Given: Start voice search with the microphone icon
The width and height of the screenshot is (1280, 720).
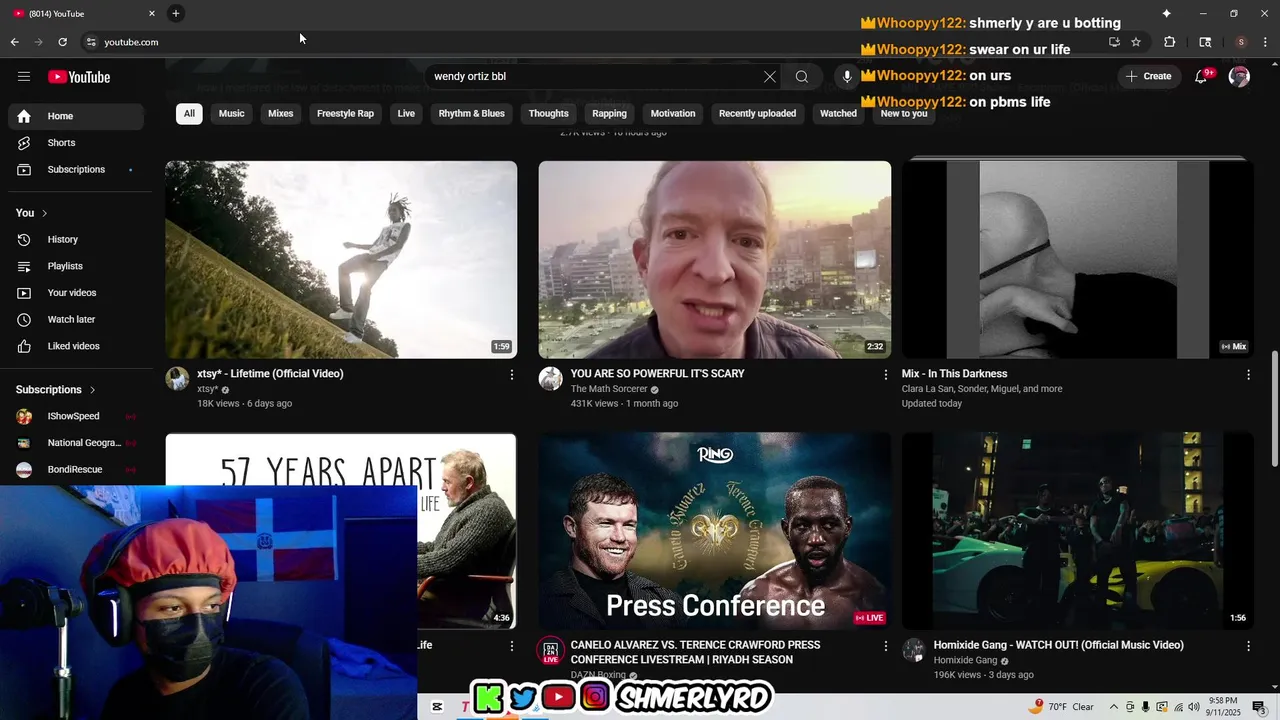Looking at the screenshot, I should [847, 77].
